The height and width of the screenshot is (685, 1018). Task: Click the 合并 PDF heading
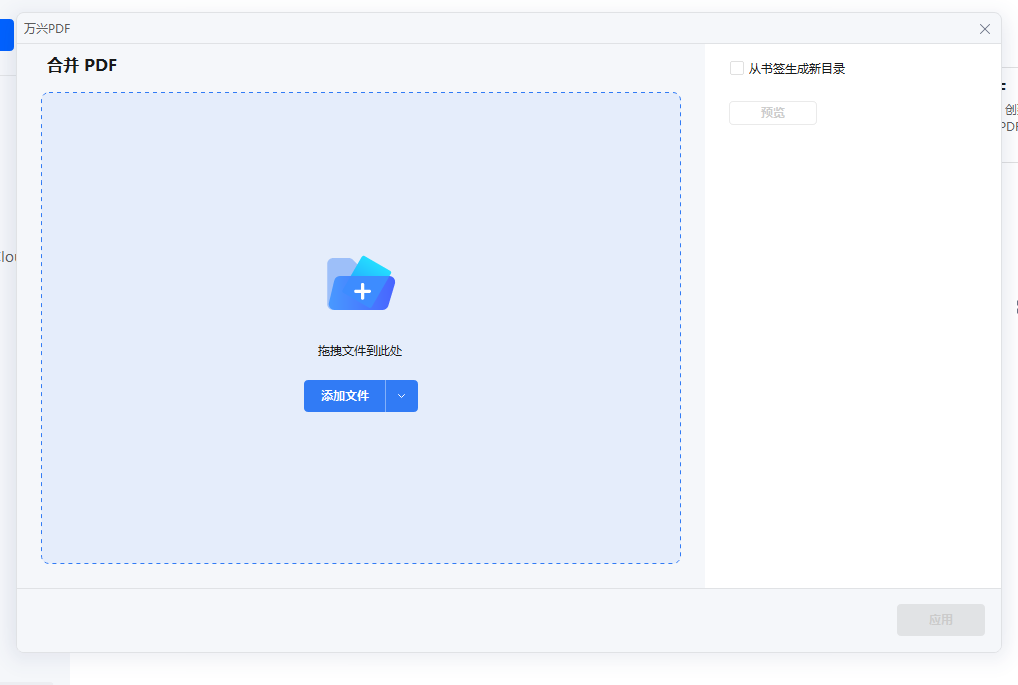pos(81,64)
